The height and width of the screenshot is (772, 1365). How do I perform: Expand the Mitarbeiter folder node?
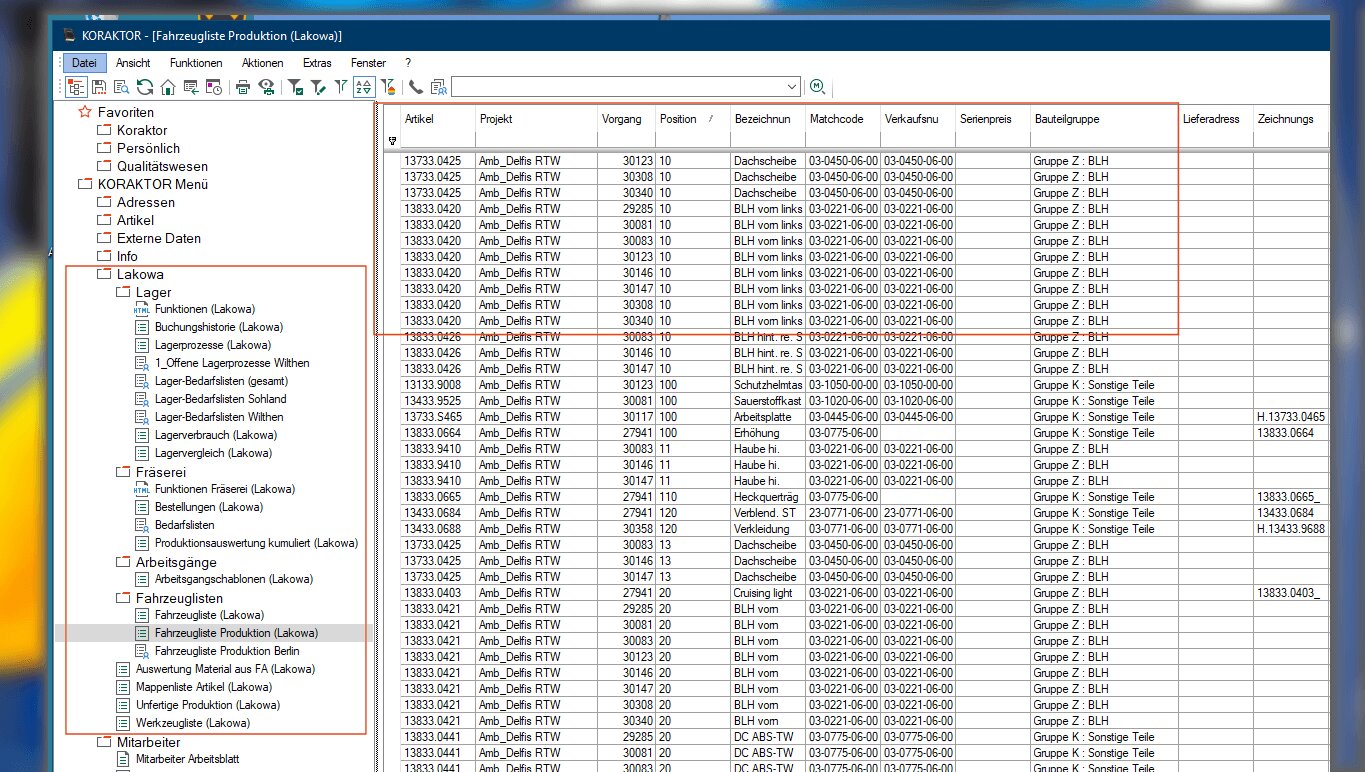tap(105, 742)
